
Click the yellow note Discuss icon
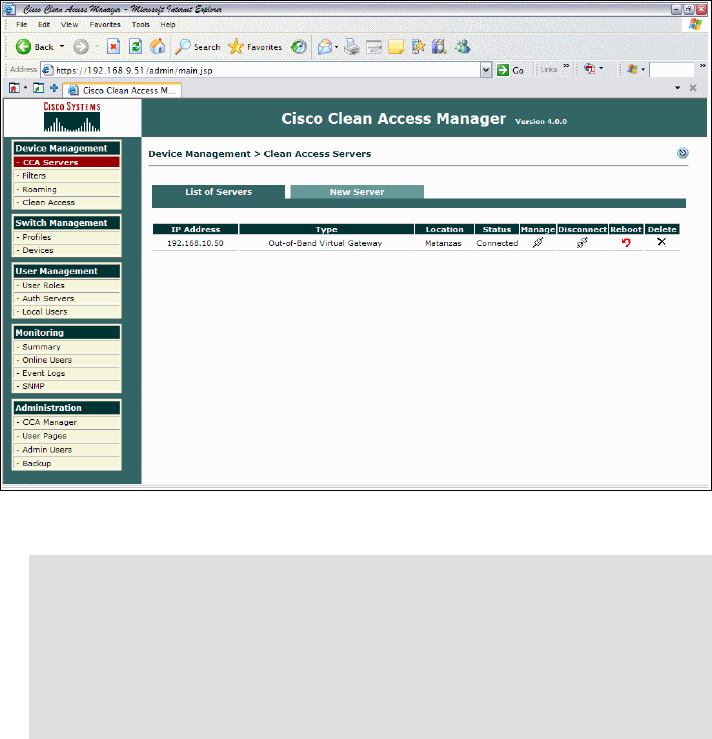click(x=396, y=47)
